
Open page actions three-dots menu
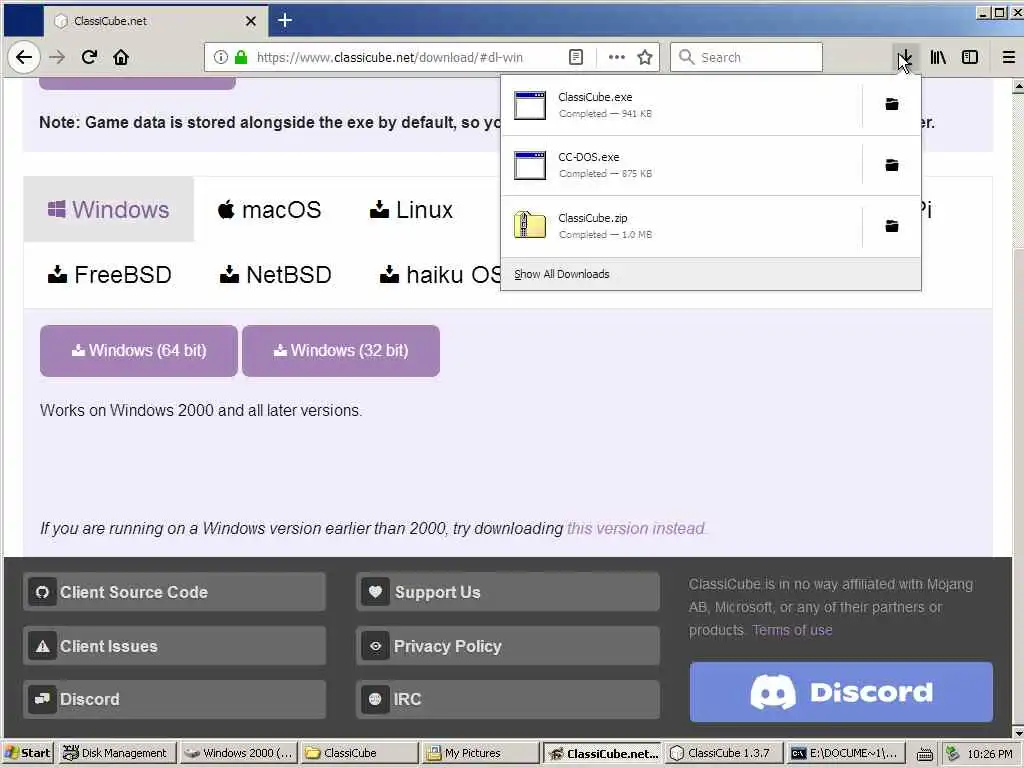(x=616, y=57)
